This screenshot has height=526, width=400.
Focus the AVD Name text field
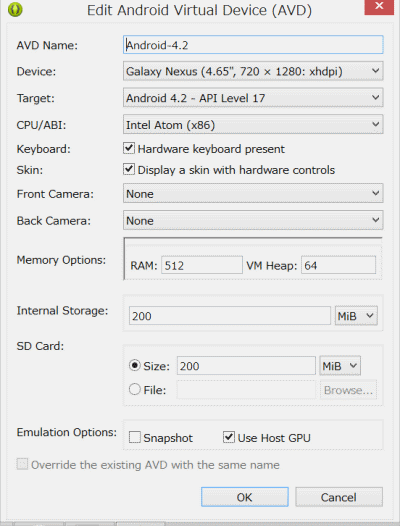point(253,45)
